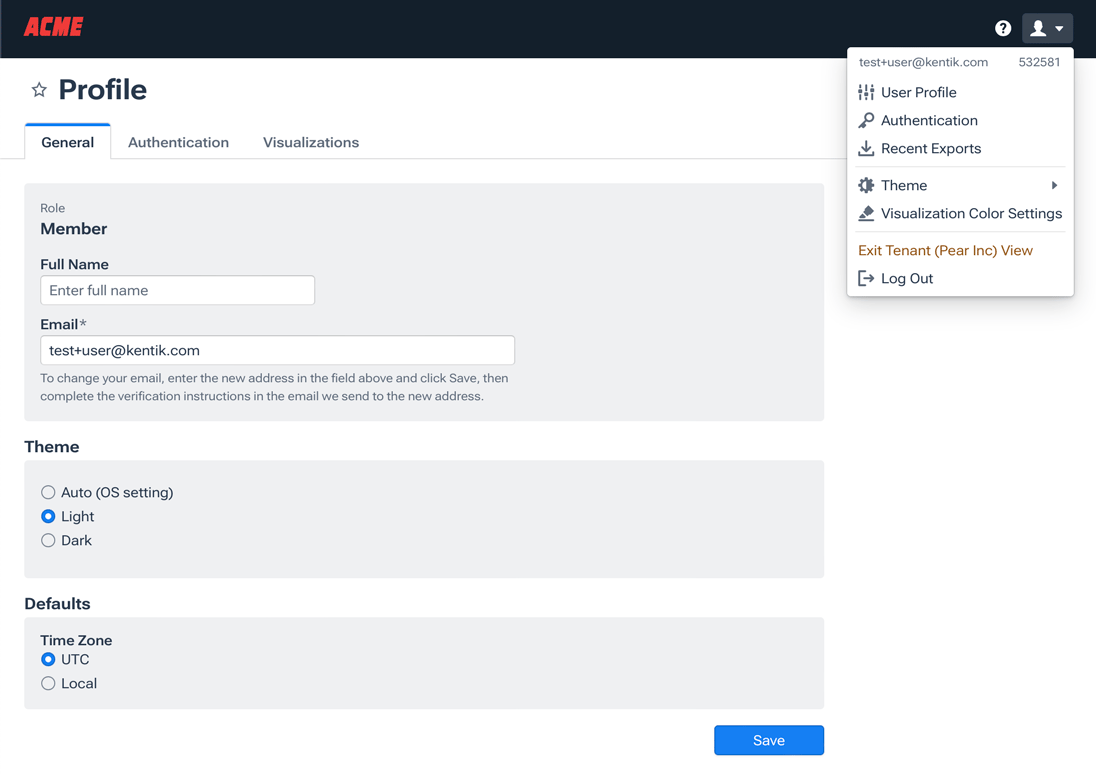Click the Authentication key icon in the menu
This screenshot has width=1096, height=776.
click(x=864, y=120)
